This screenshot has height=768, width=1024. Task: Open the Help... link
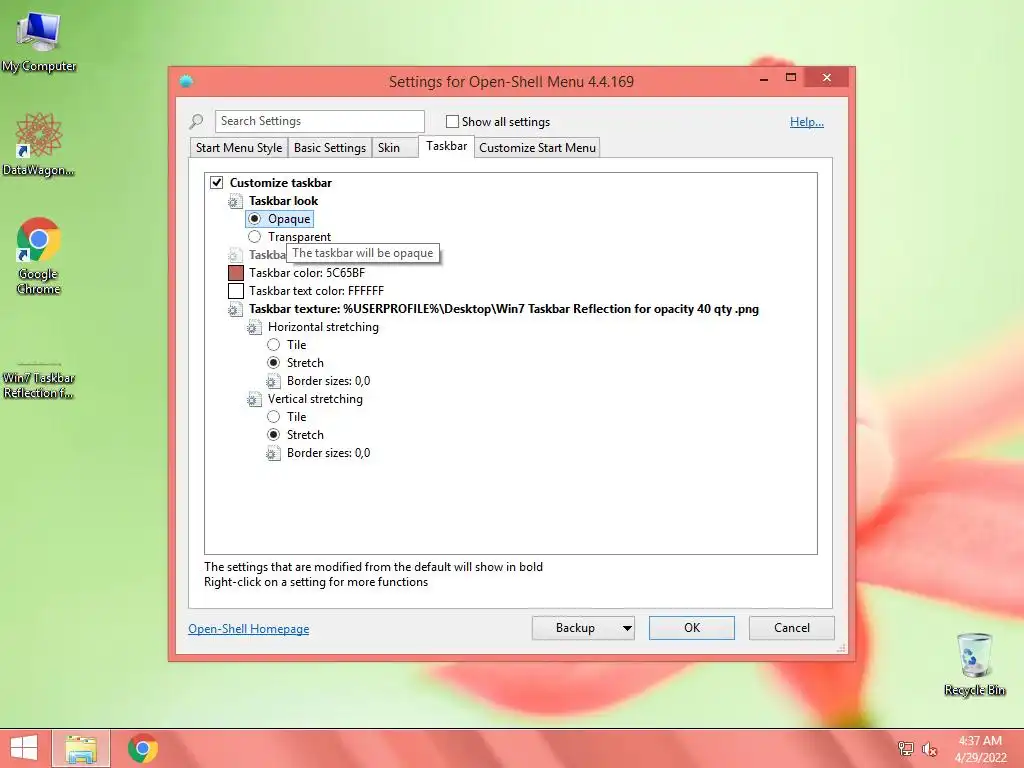pos(807,122)
